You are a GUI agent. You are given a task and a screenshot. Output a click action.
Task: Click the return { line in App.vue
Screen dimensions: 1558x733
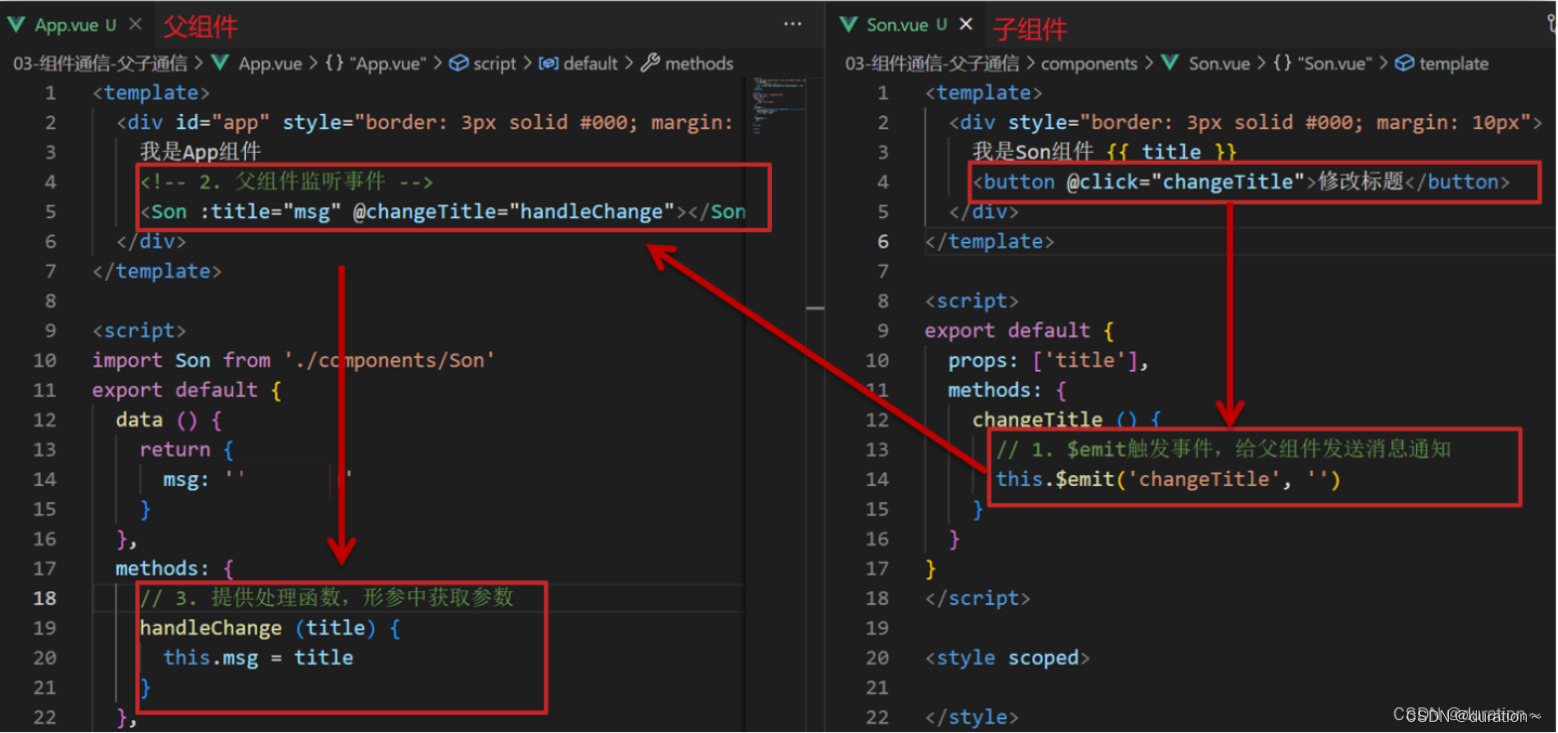[186, 450]
